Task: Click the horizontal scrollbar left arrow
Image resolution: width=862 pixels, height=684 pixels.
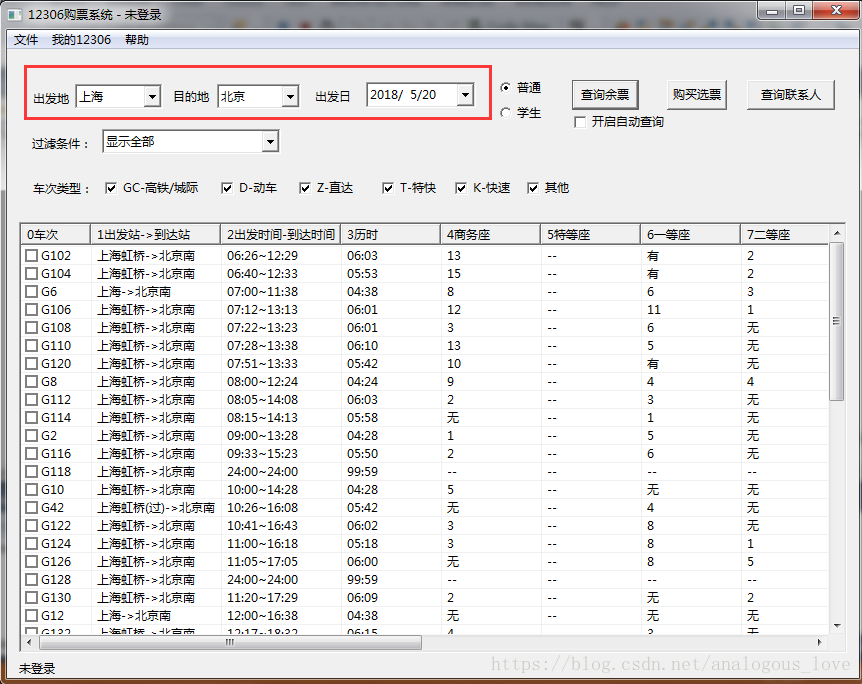Action: click(29, 642)
